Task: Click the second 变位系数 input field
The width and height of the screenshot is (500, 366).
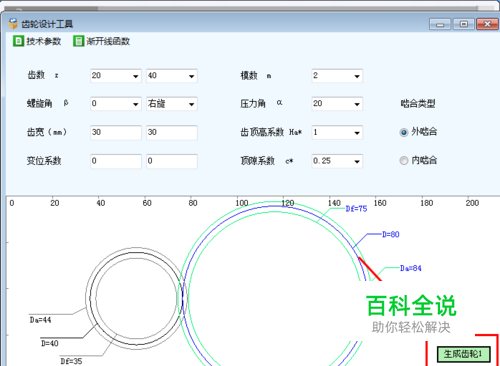Action: [172, 161]
